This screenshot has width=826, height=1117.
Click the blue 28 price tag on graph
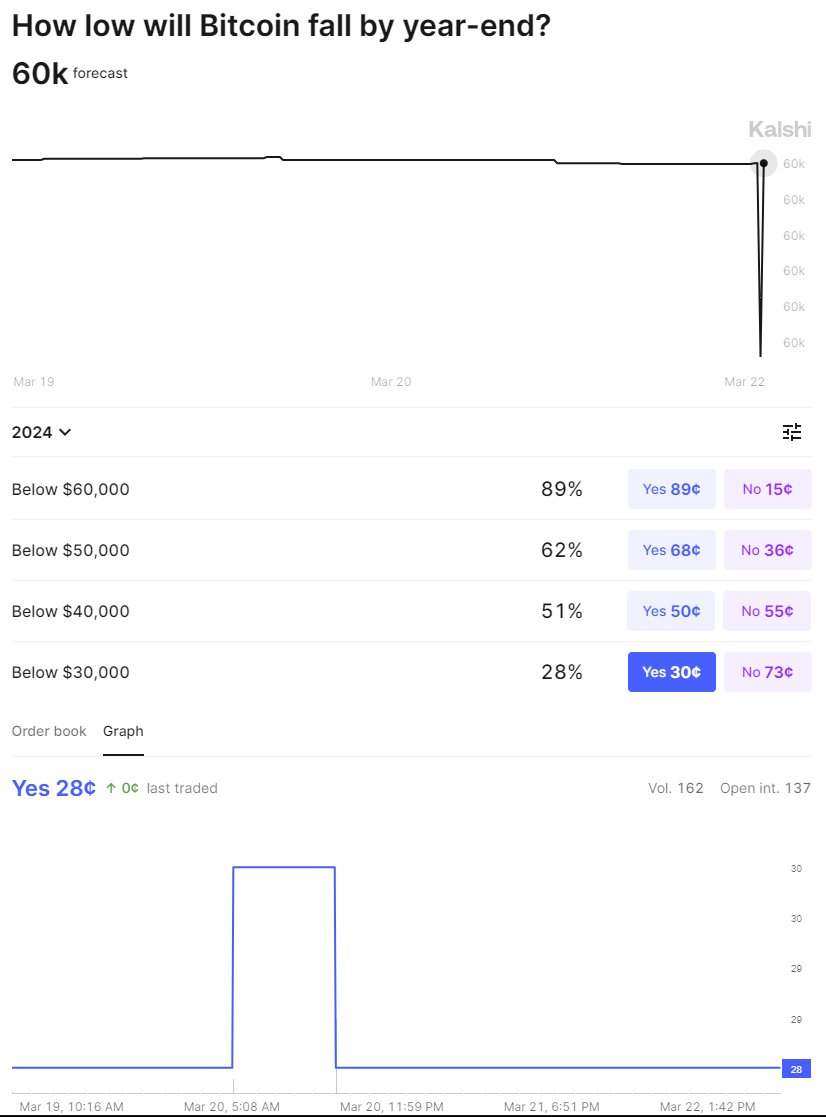click(x=795, y=1069)
